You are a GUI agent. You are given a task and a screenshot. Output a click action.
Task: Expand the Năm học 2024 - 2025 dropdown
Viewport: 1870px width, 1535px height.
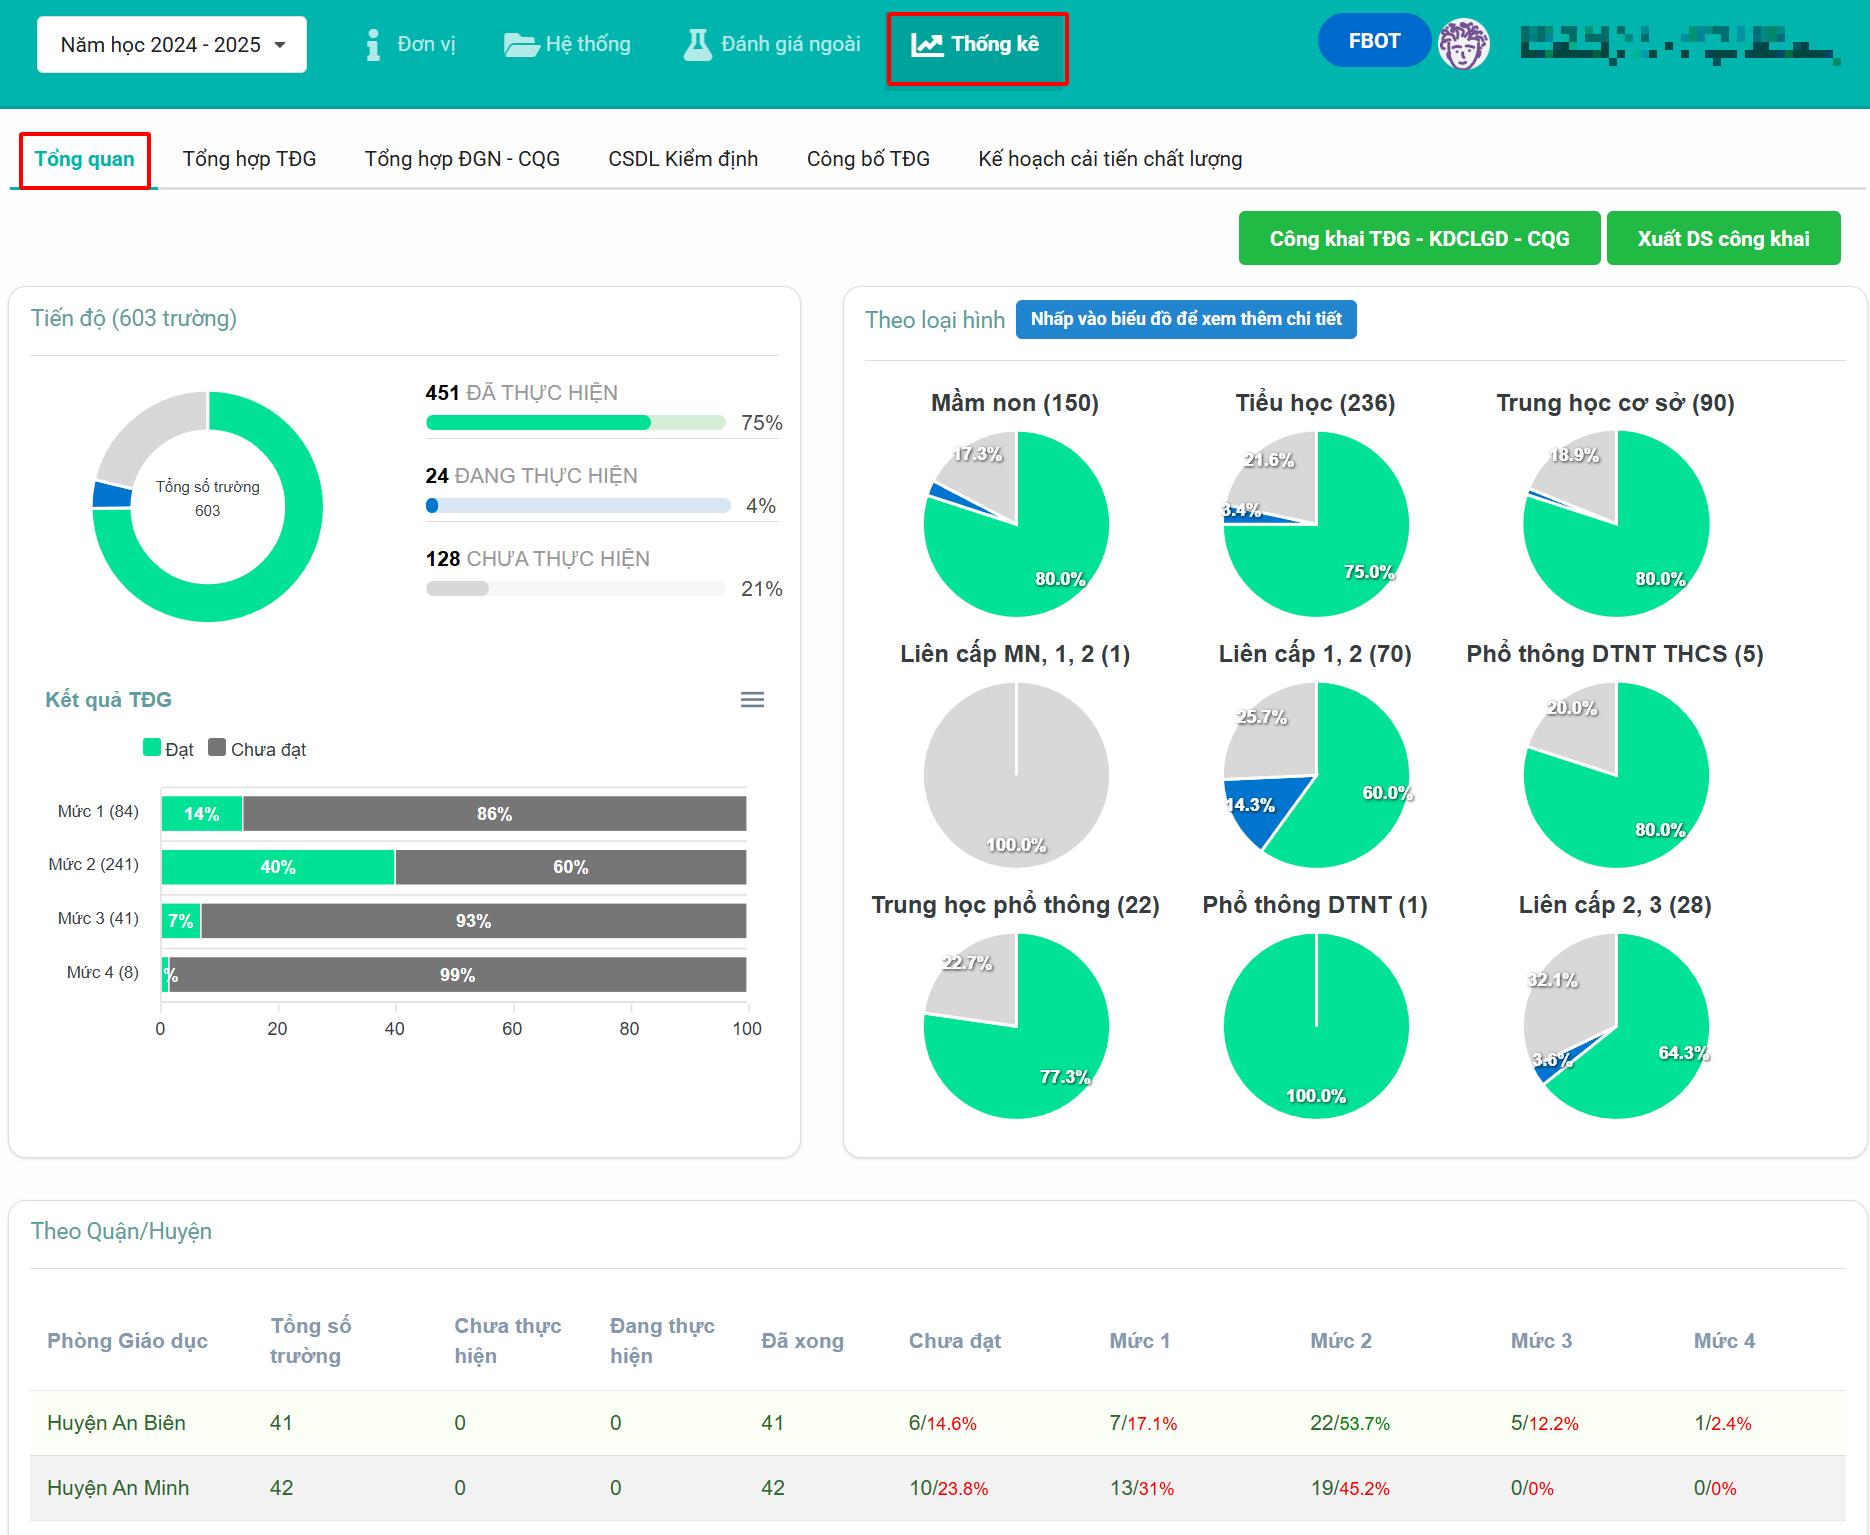coord(172,45)
